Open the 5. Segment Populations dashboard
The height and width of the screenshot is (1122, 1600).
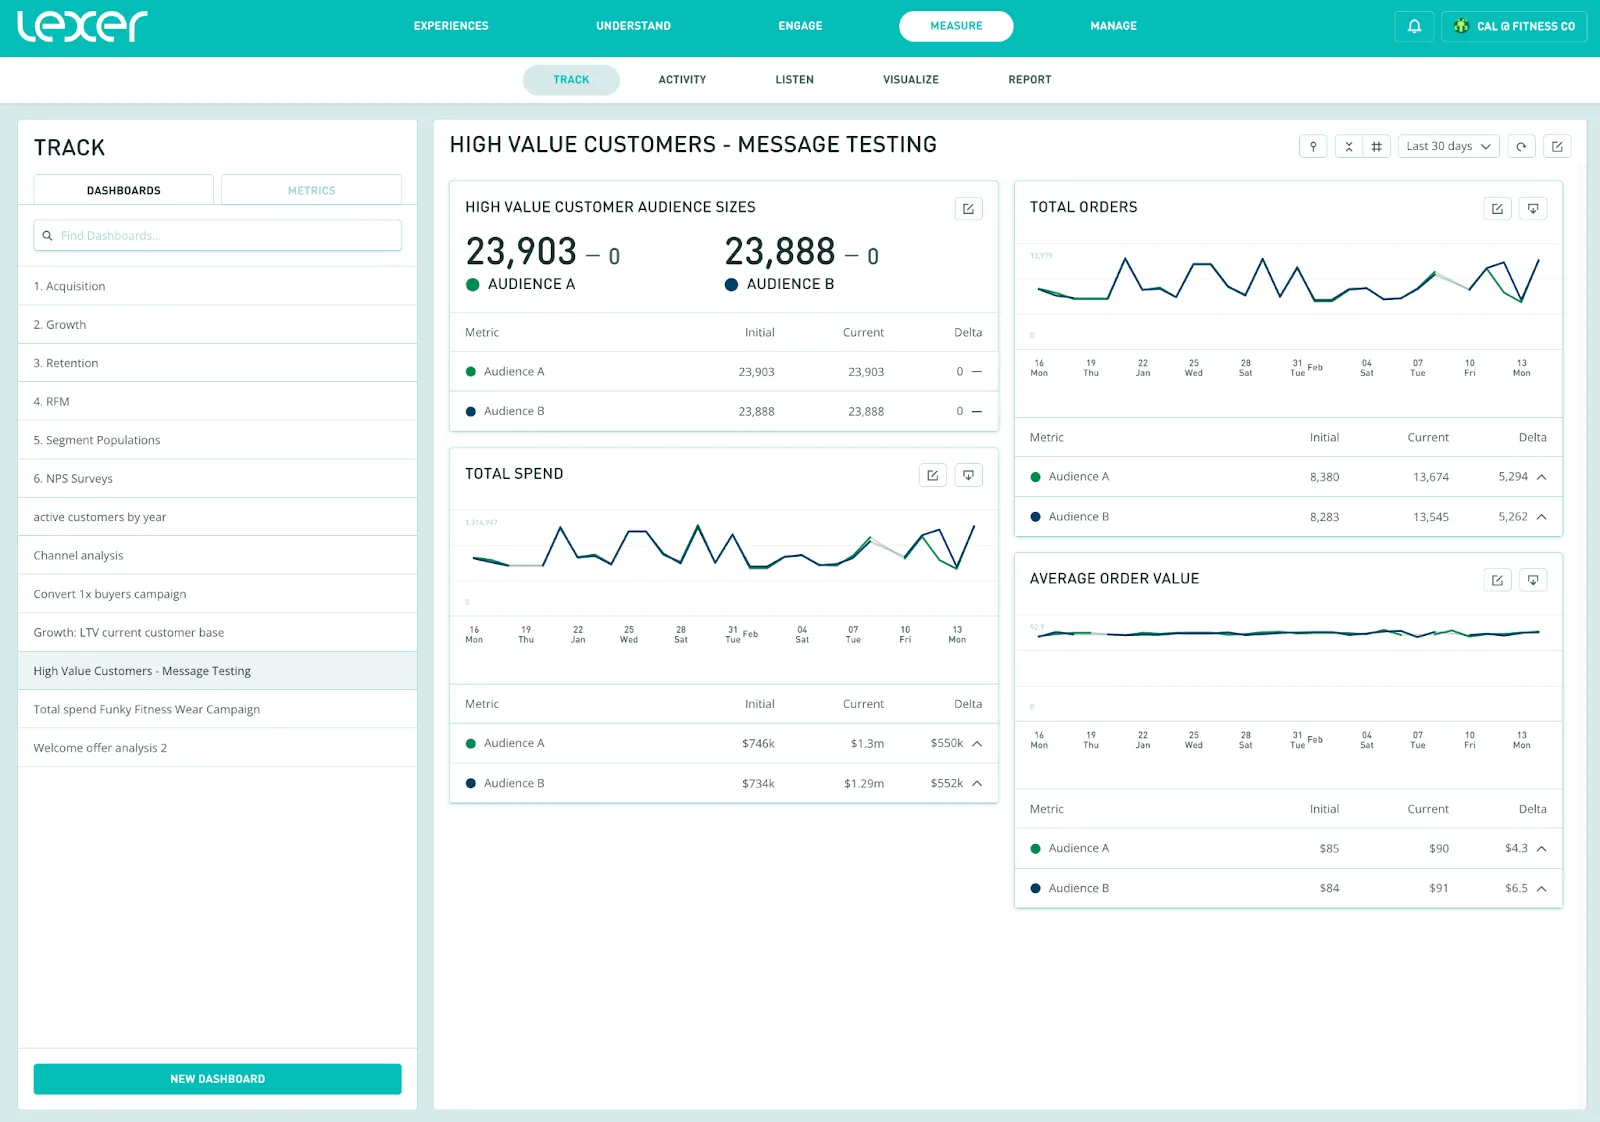[217, 440]
